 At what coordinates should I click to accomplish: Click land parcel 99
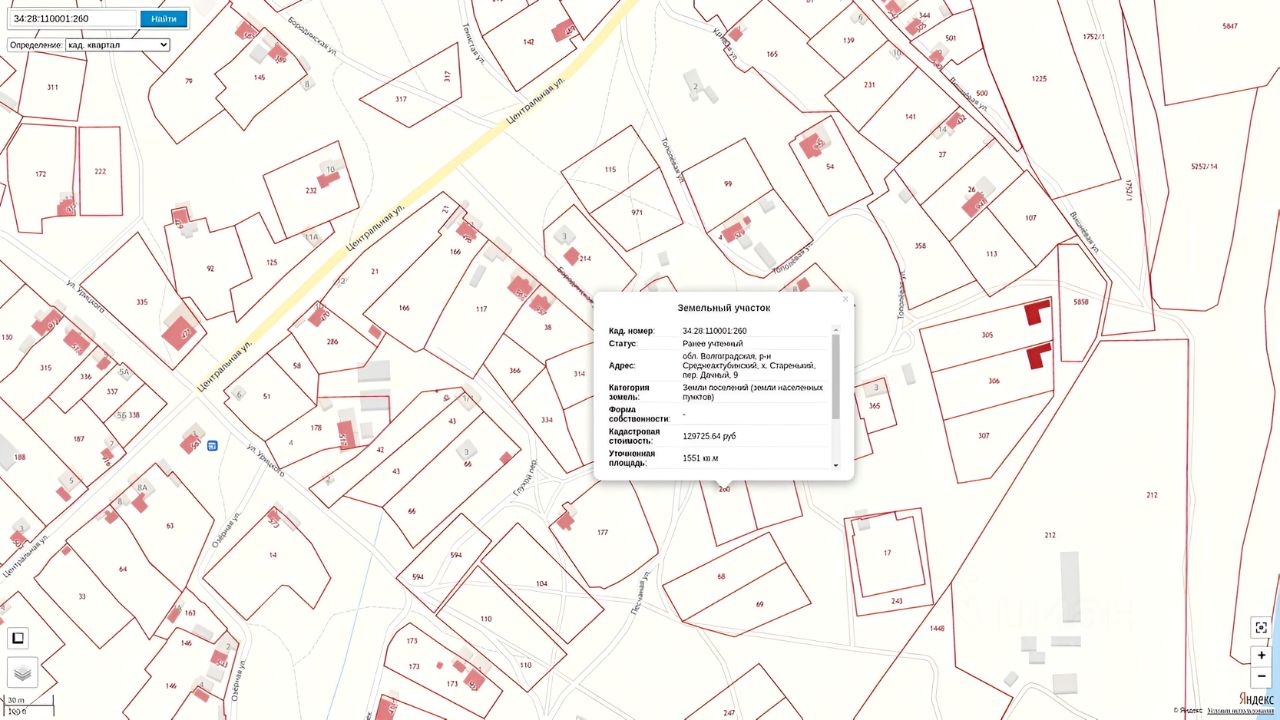click(x=728, y=184)
